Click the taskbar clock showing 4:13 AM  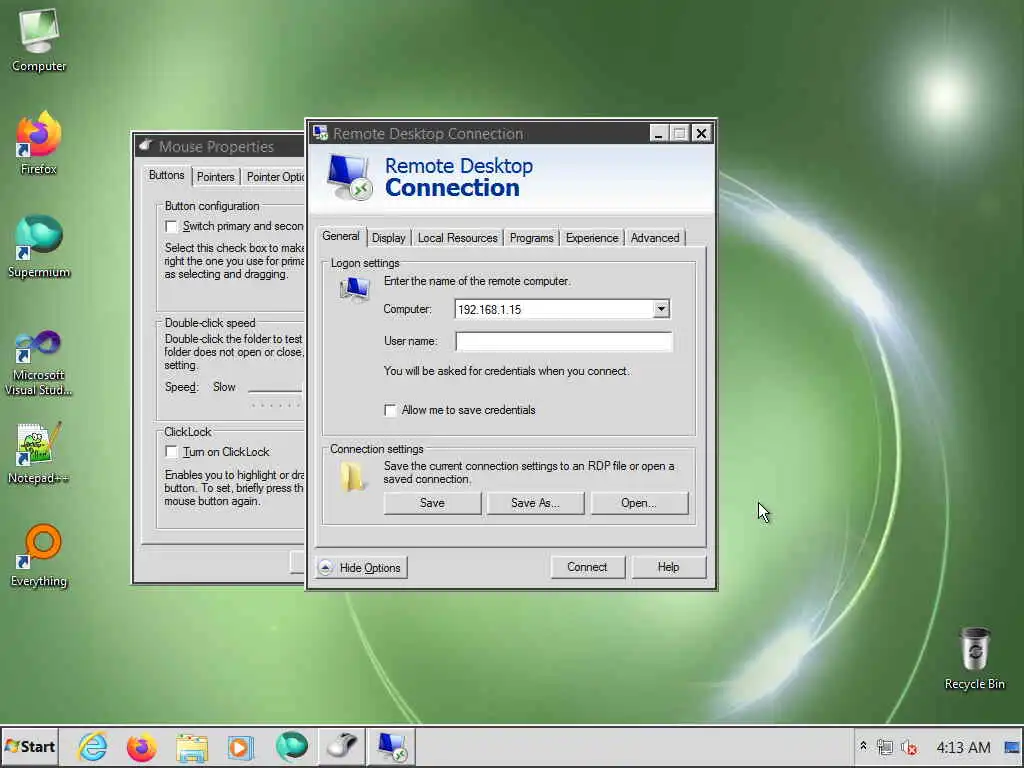coord(963,746)
